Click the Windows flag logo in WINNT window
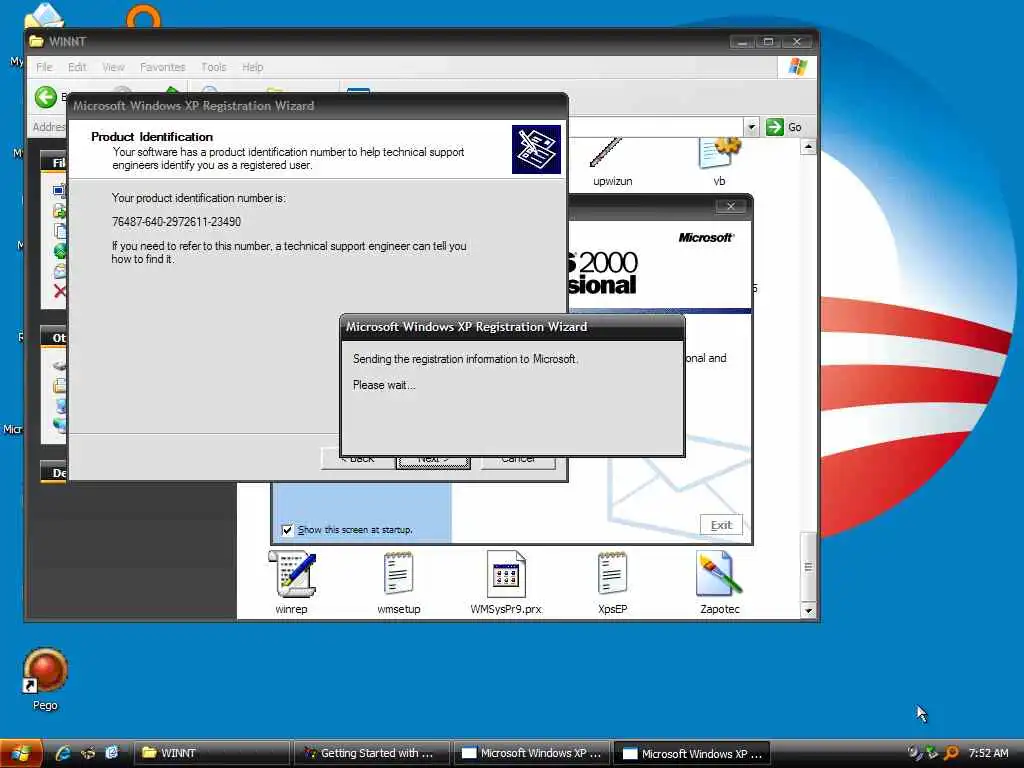 pos(797,67)
